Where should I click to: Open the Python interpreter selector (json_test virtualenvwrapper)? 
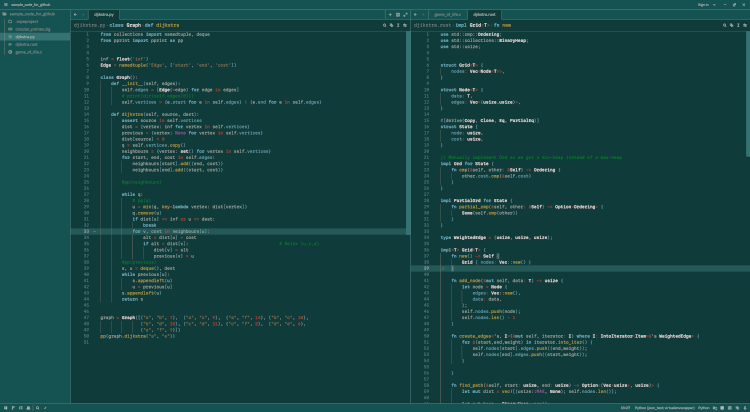665,408
